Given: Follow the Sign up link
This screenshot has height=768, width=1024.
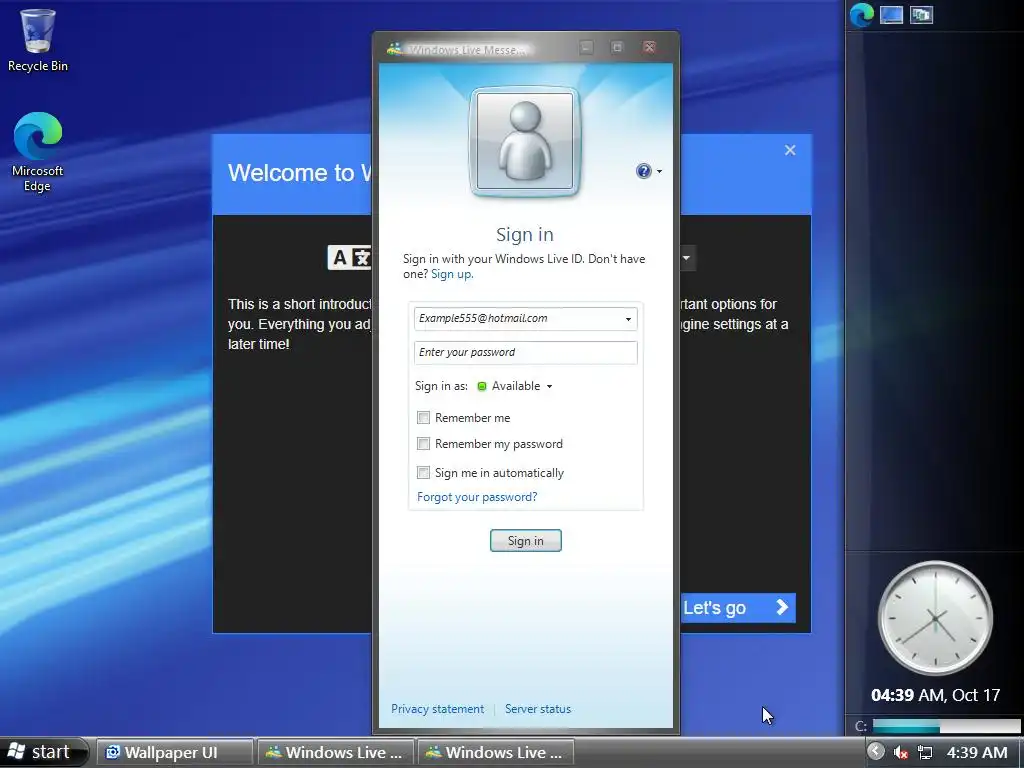Looking at the screenshot, I should click(x=452, y=274).
